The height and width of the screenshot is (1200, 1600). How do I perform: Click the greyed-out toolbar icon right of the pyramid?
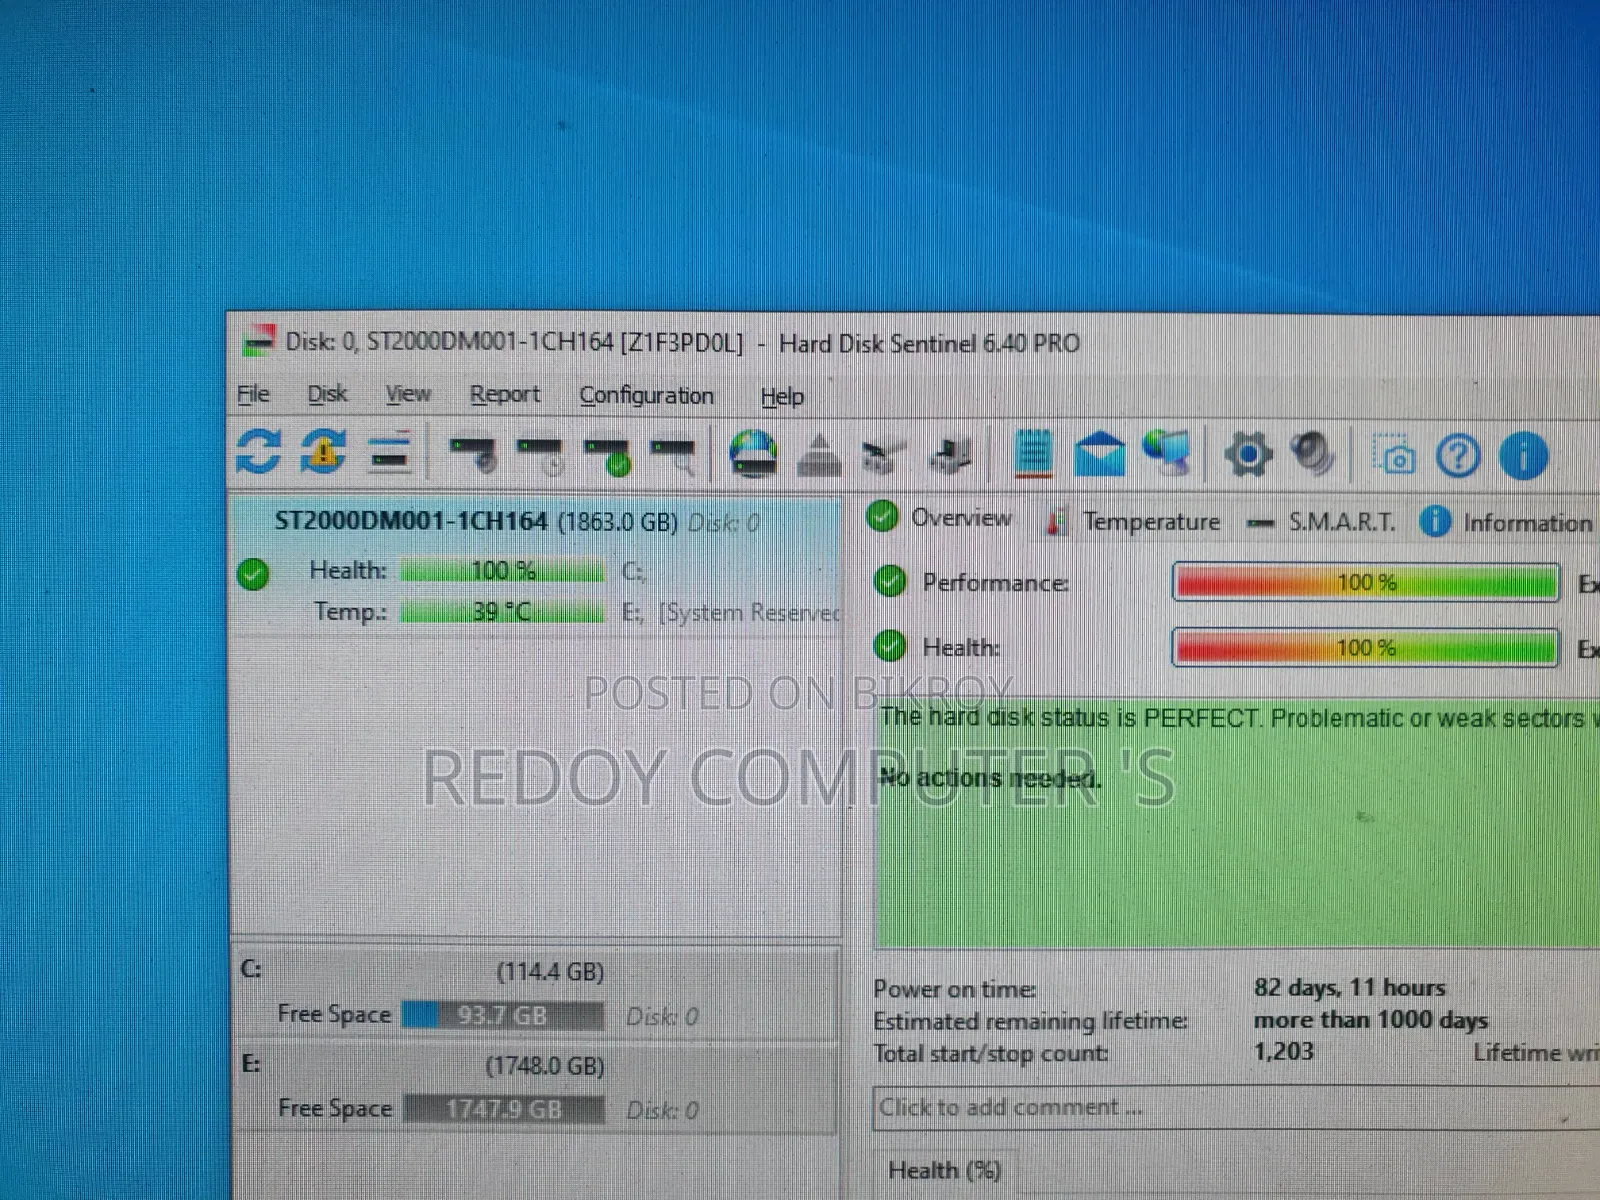(884, 457)
